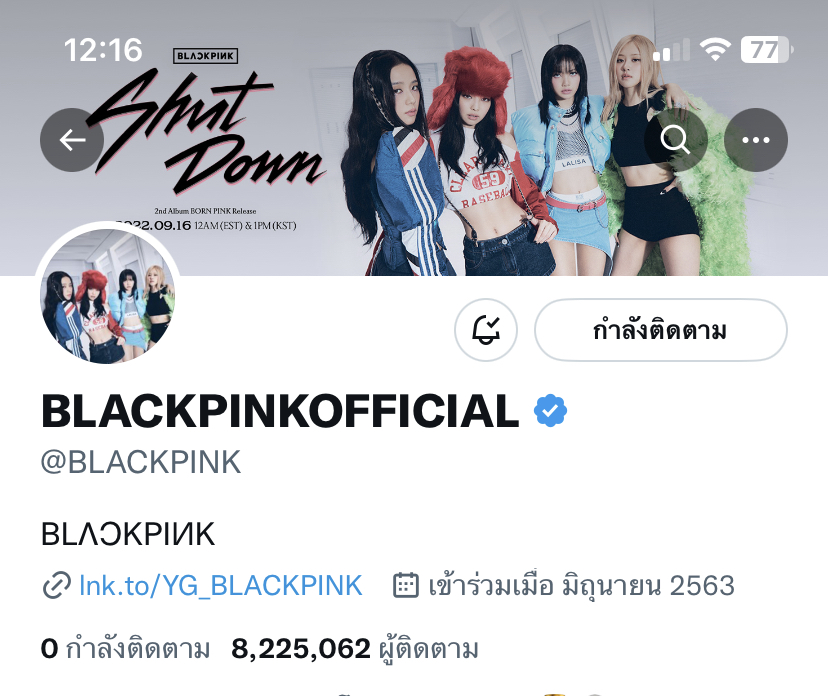This screenshot has width=828, height=696.
Task: Tap the 12:16 status bar clock
Action: pyautogui.click(x=103, y=50)
